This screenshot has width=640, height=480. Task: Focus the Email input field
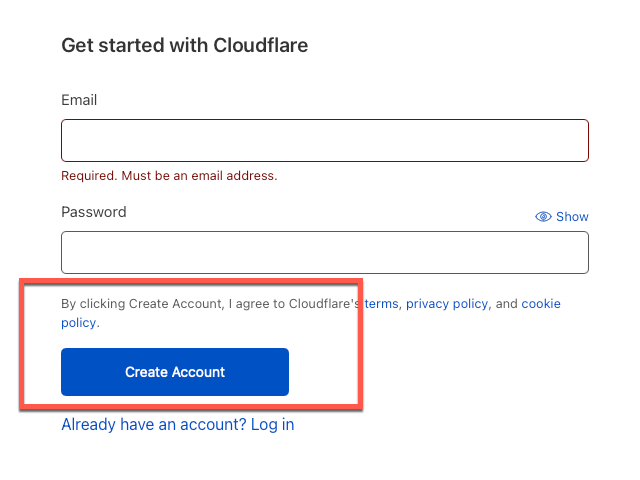pos(325,140)
